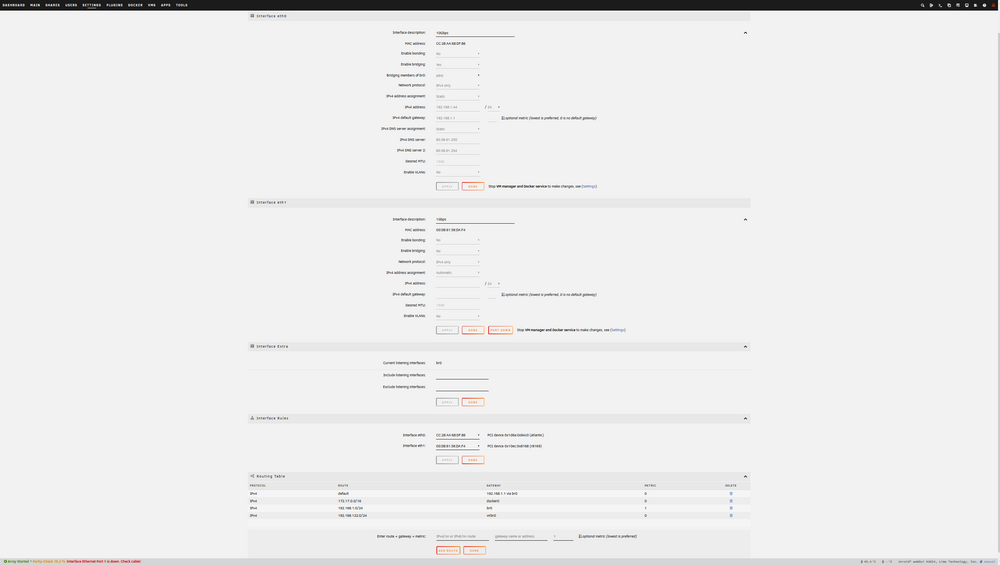Click the Add Route button
The width and height of the screenshot is (1000, 565).
(x=448, y=550)
